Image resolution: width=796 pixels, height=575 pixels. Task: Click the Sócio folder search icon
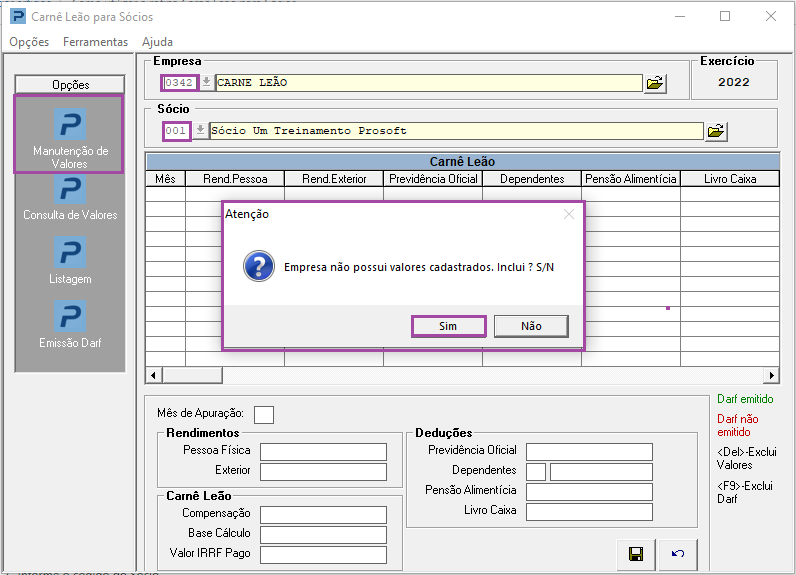pos(716,131)
